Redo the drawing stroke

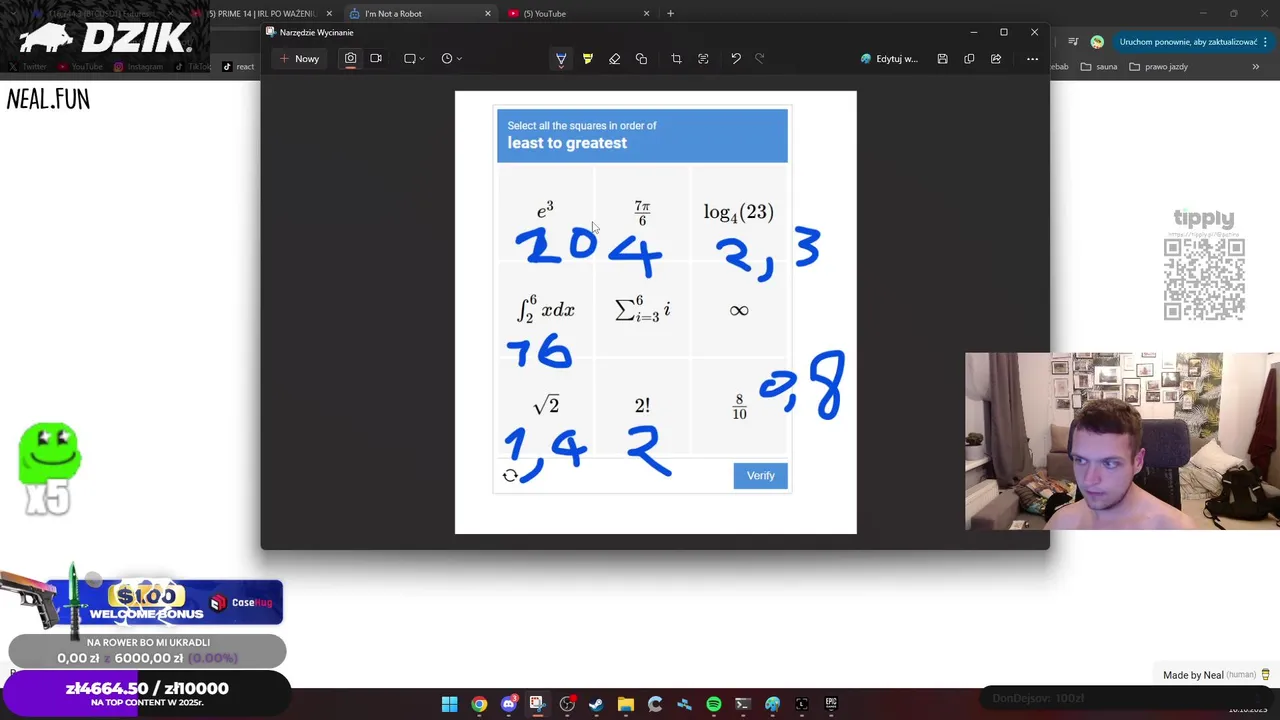point(760,59)
